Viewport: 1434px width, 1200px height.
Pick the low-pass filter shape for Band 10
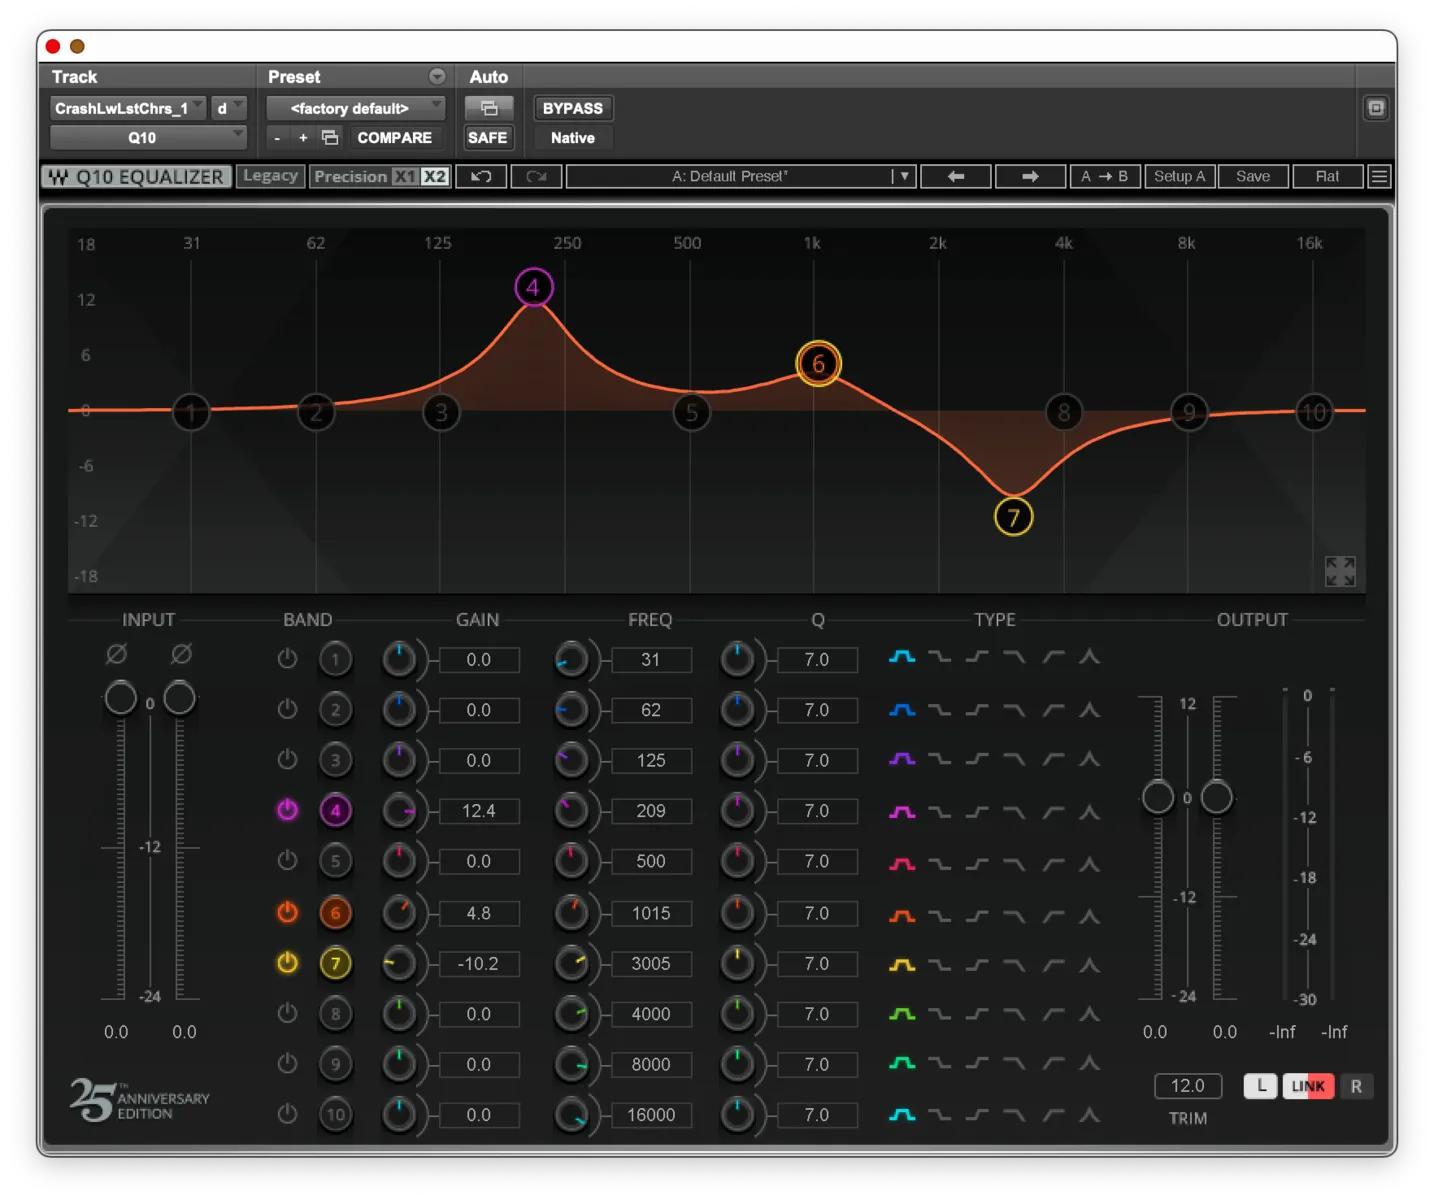pyautogui.click(x=1015, y=1115)
